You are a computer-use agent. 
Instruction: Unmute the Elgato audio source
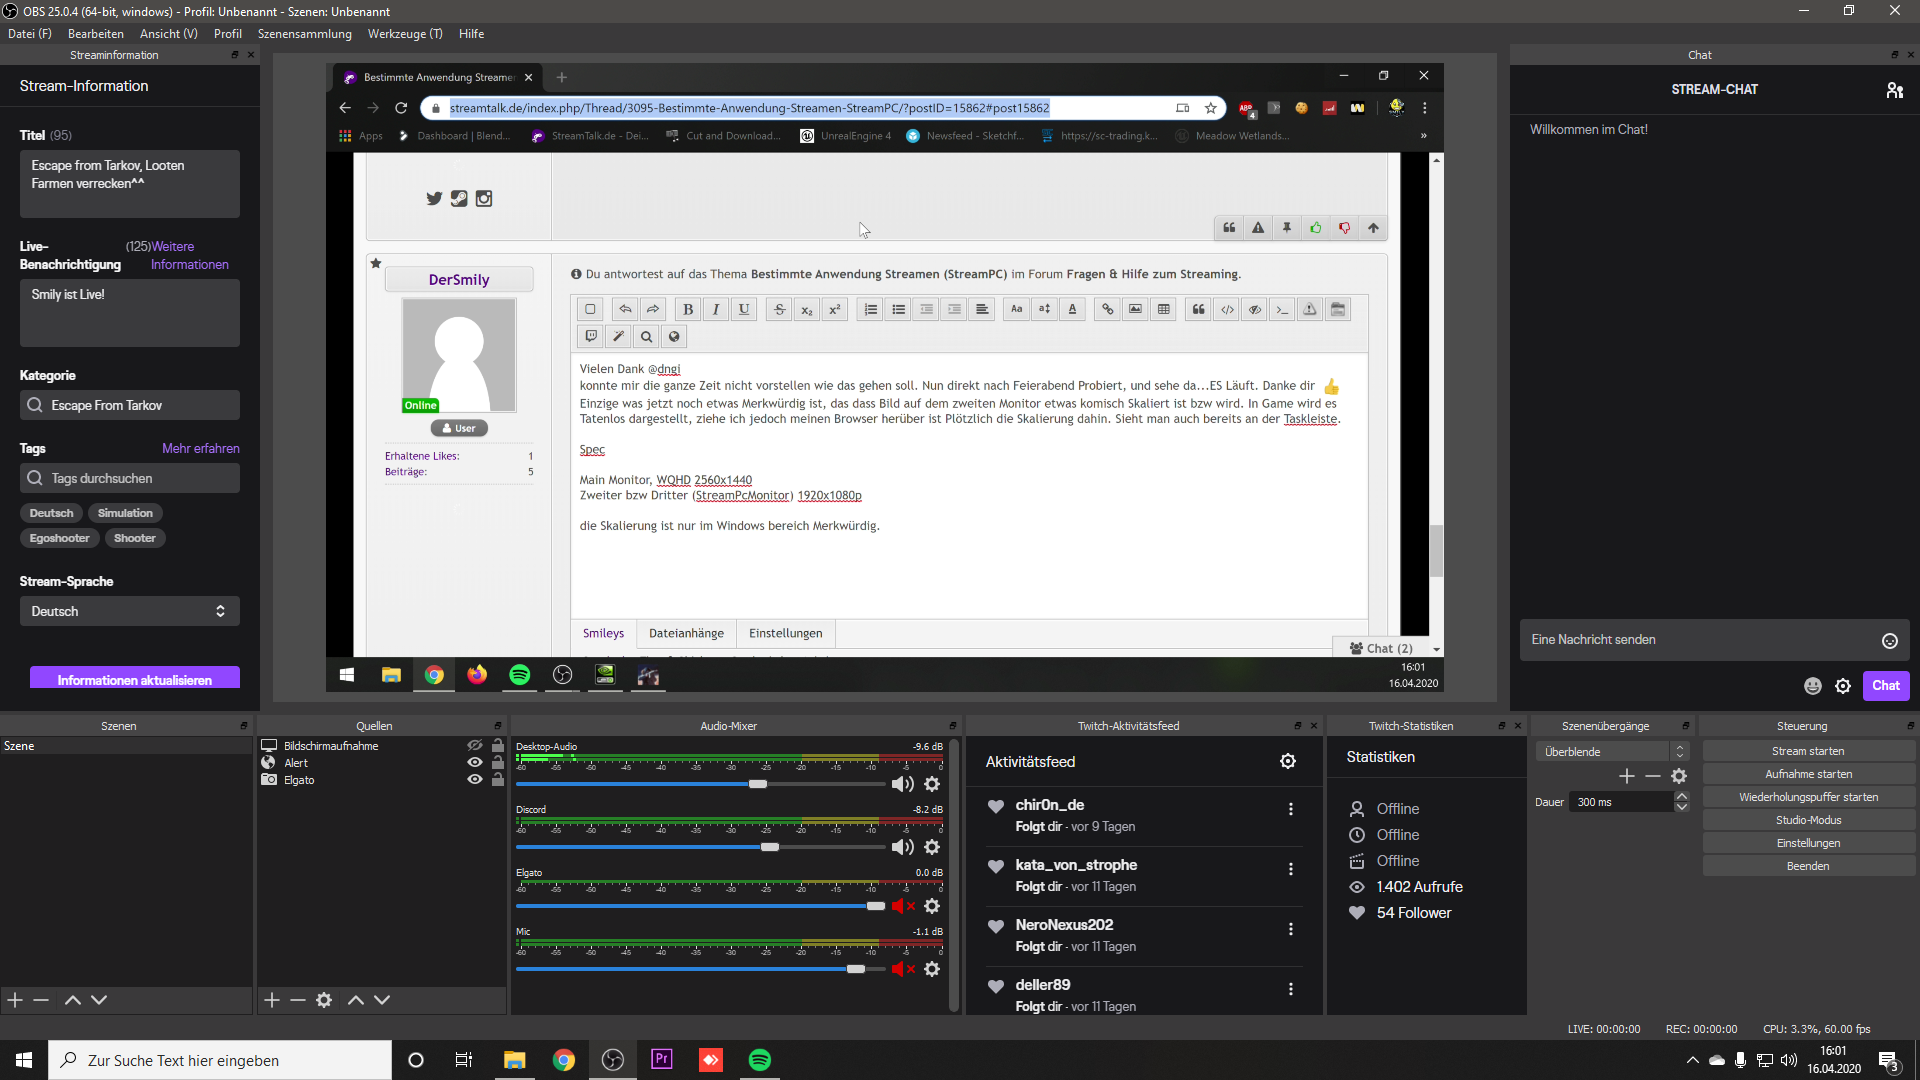[x=902, y=906]
